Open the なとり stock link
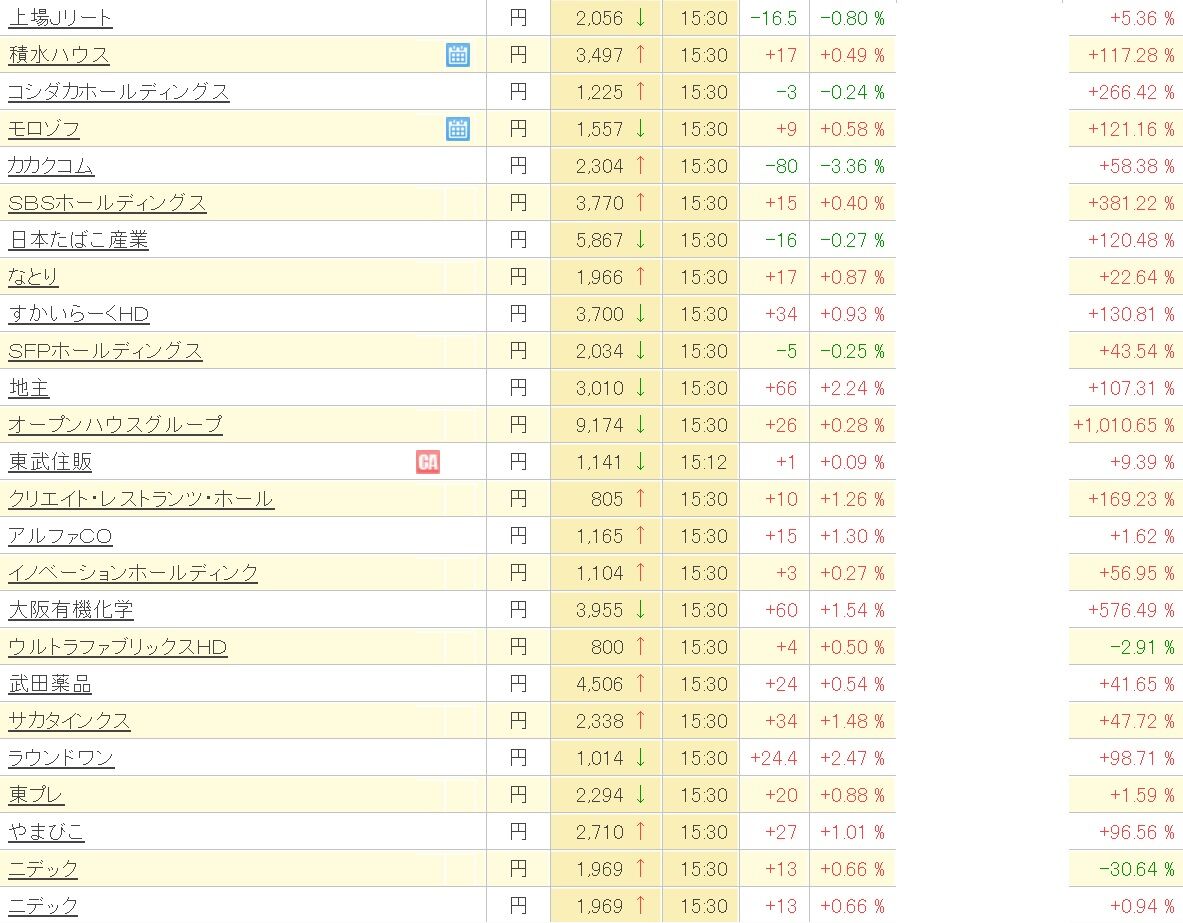The height and width of the screenshot is (923, 1183). tap(33, 277)
